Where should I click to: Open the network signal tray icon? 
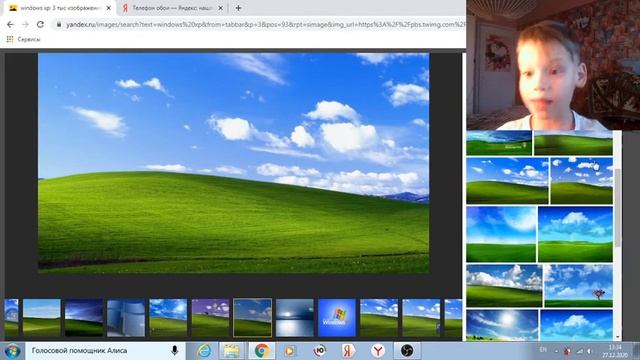[x=580, y=351]
